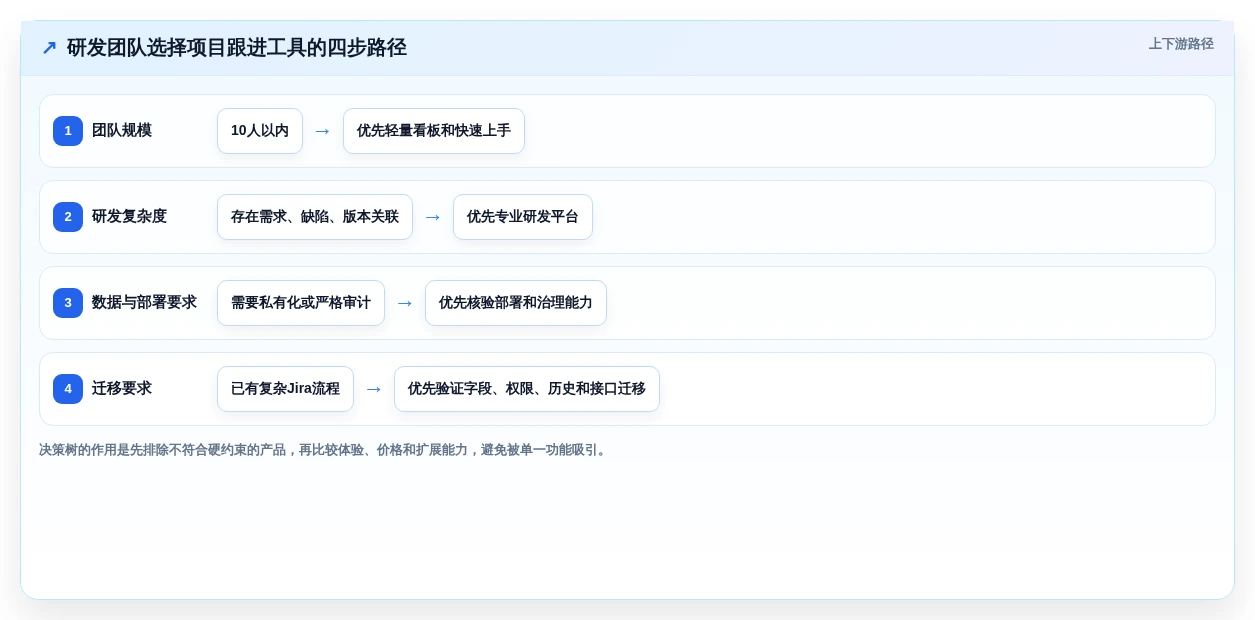Click the arrow after 需要私有化或严格审计
This screenshot has height=620, width=1255.
pyautogui.click(x=405, y=303)
